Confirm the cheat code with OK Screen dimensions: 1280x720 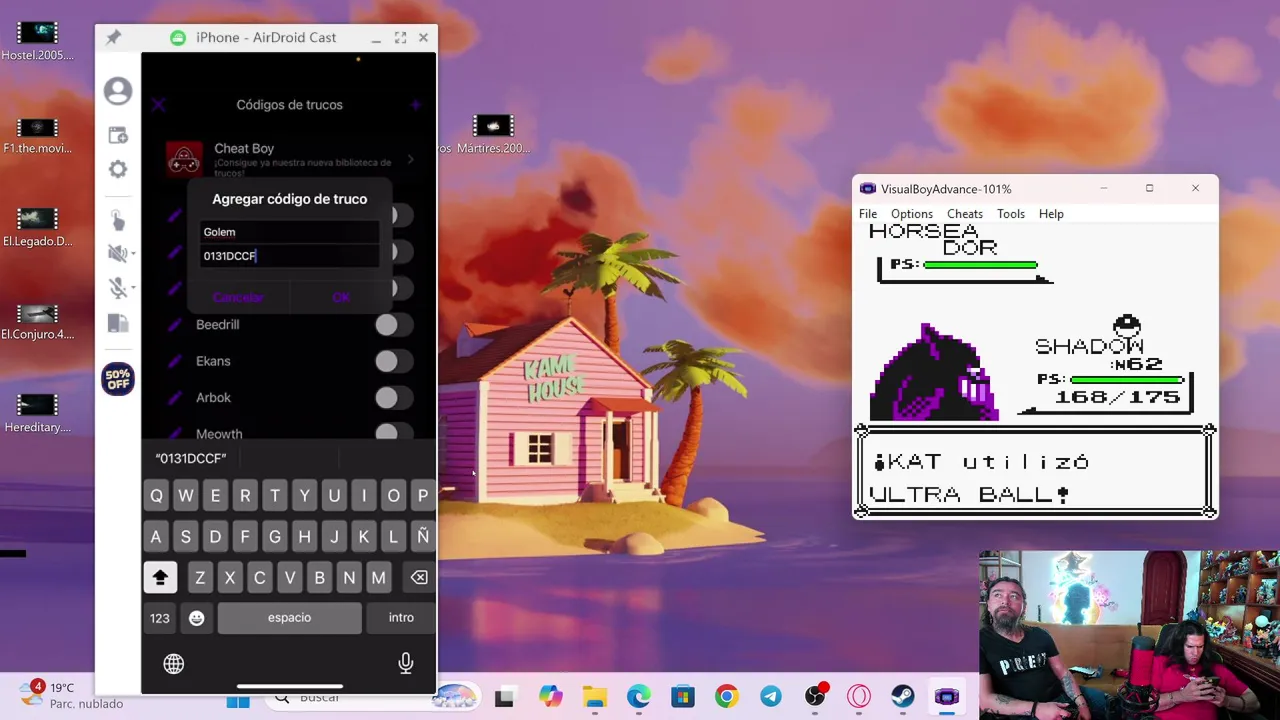(x=341, y=297)
